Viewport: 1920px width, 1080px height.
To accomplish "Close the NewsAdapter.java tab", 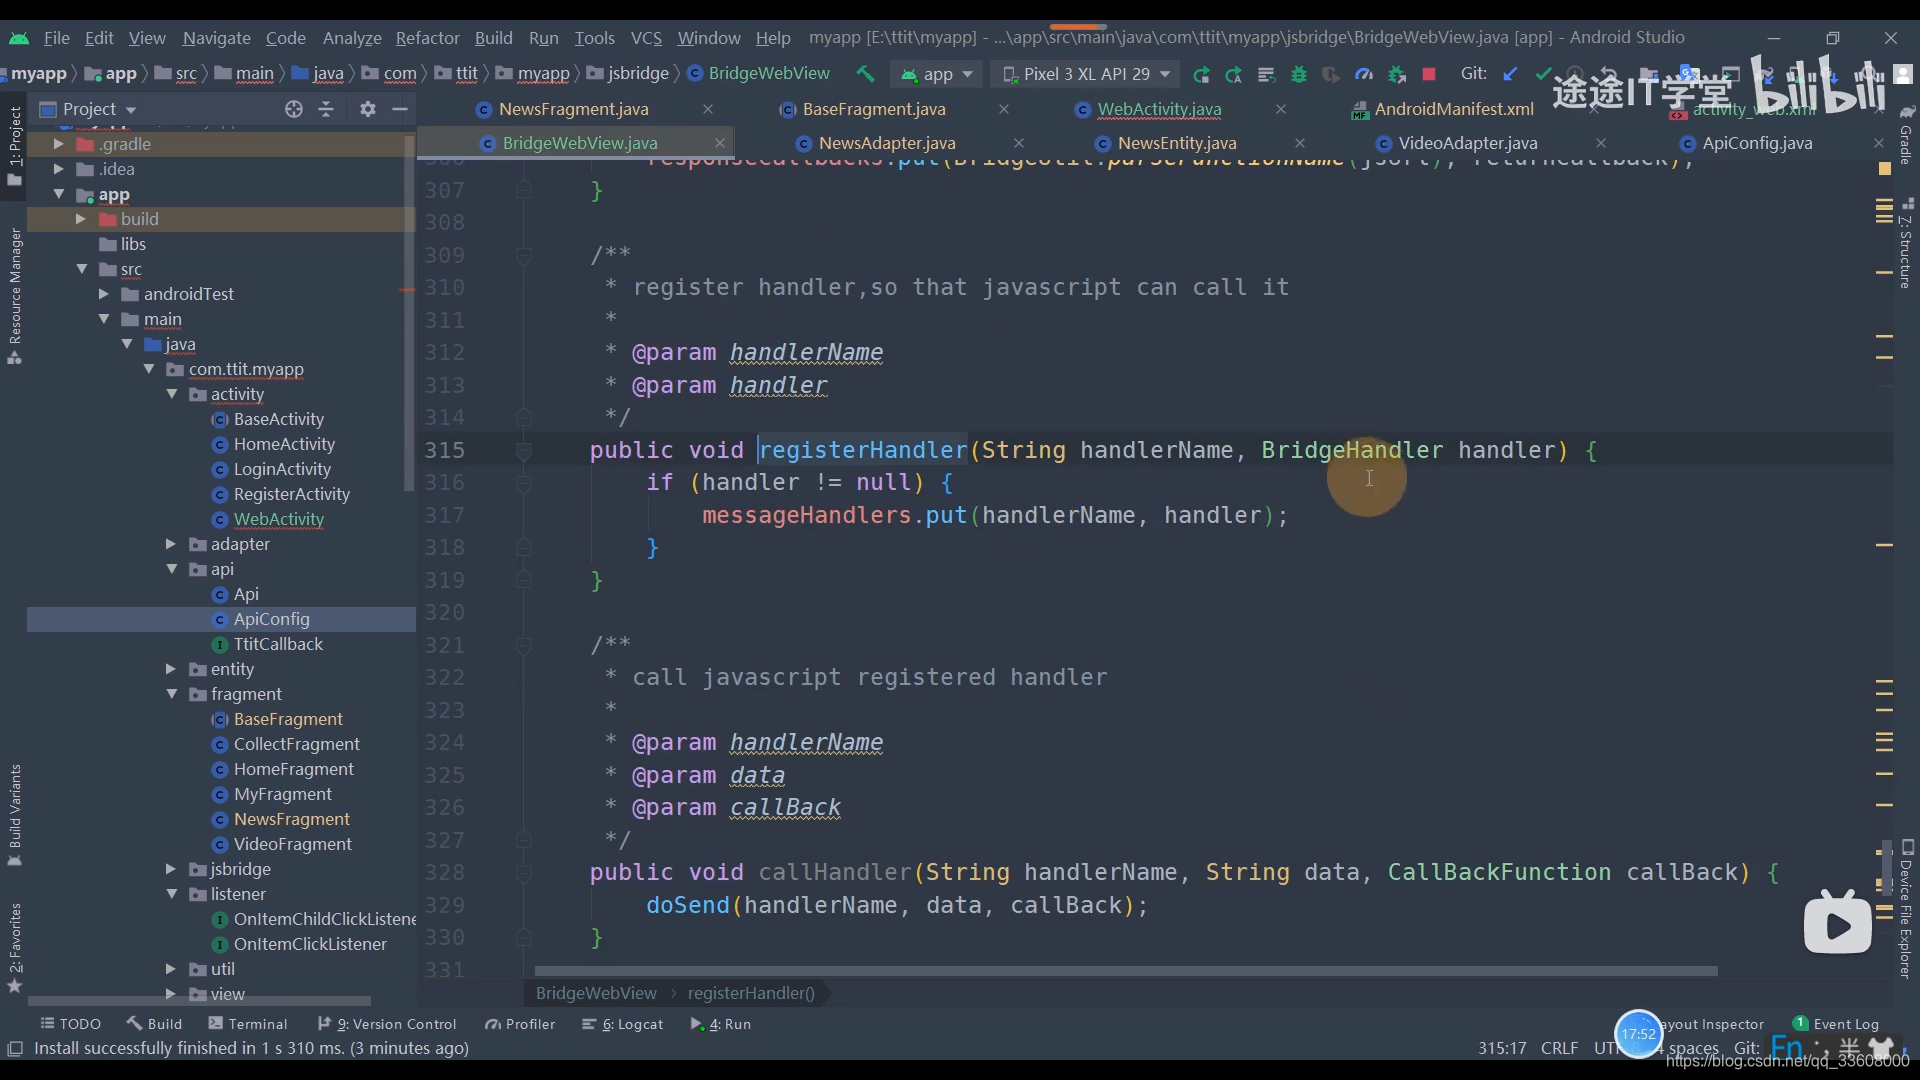I will (x=1019, y=143).
